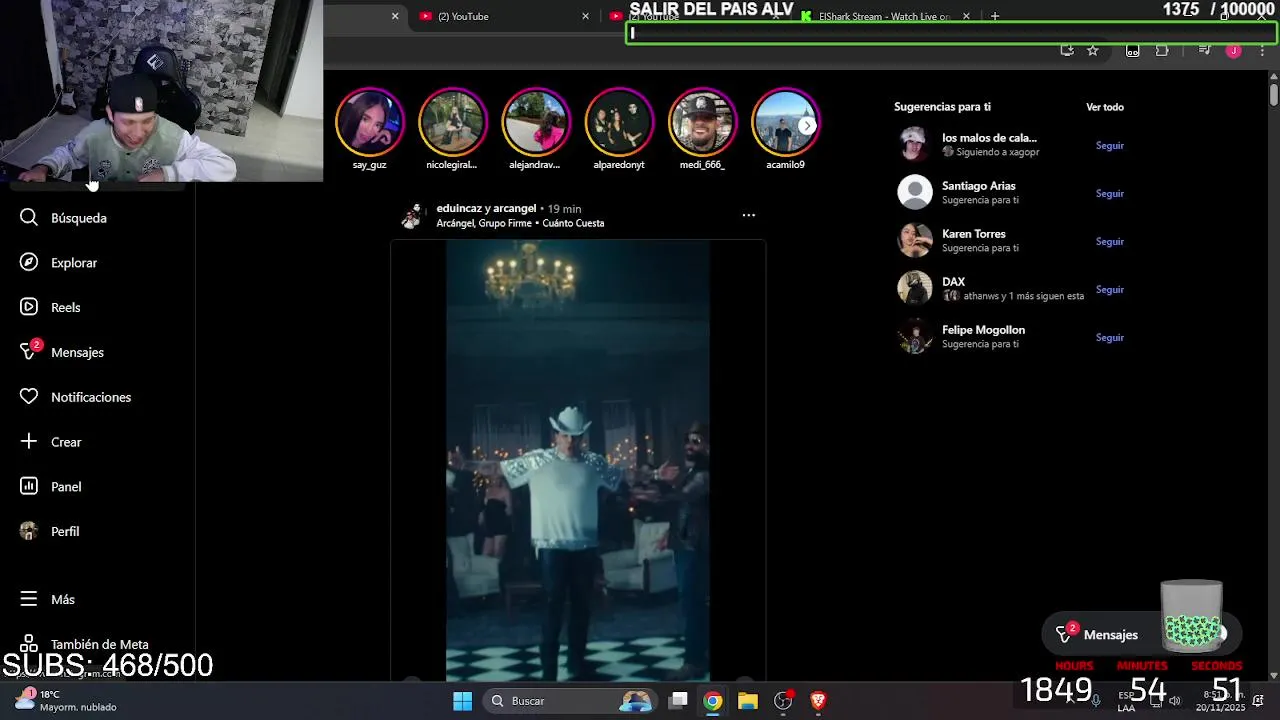This screenshot has height=720, width=1280.
Task: Open También de Meta menu
Action: click(84, 644)
